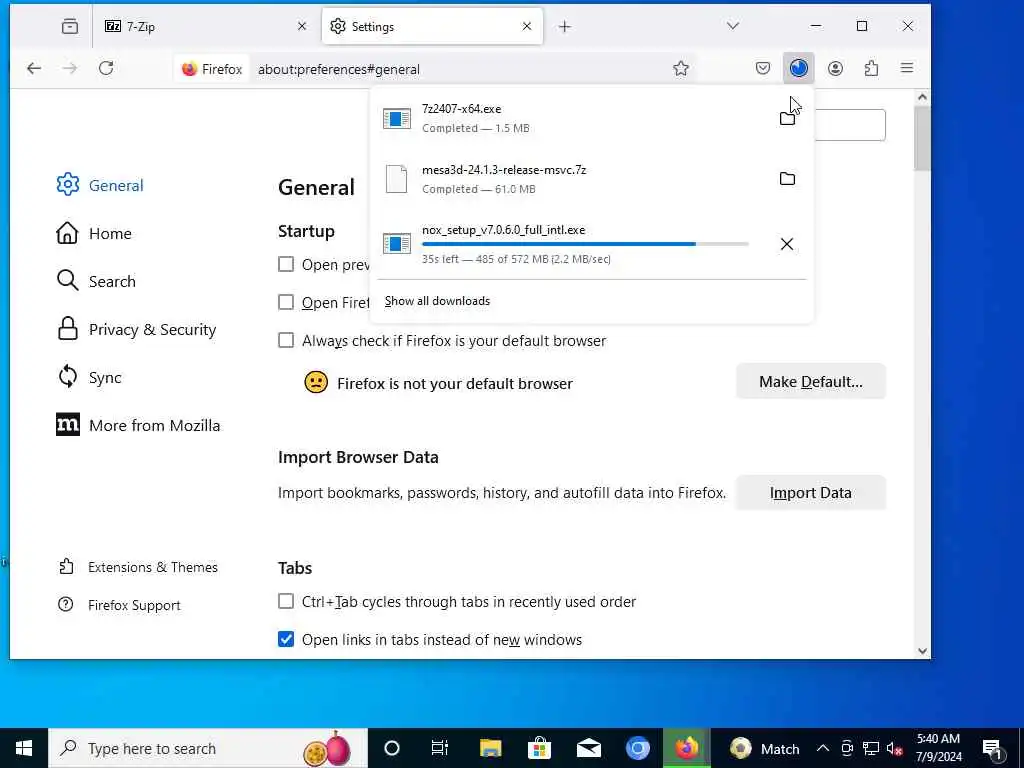Open the network tray icon

pos(871,748)
